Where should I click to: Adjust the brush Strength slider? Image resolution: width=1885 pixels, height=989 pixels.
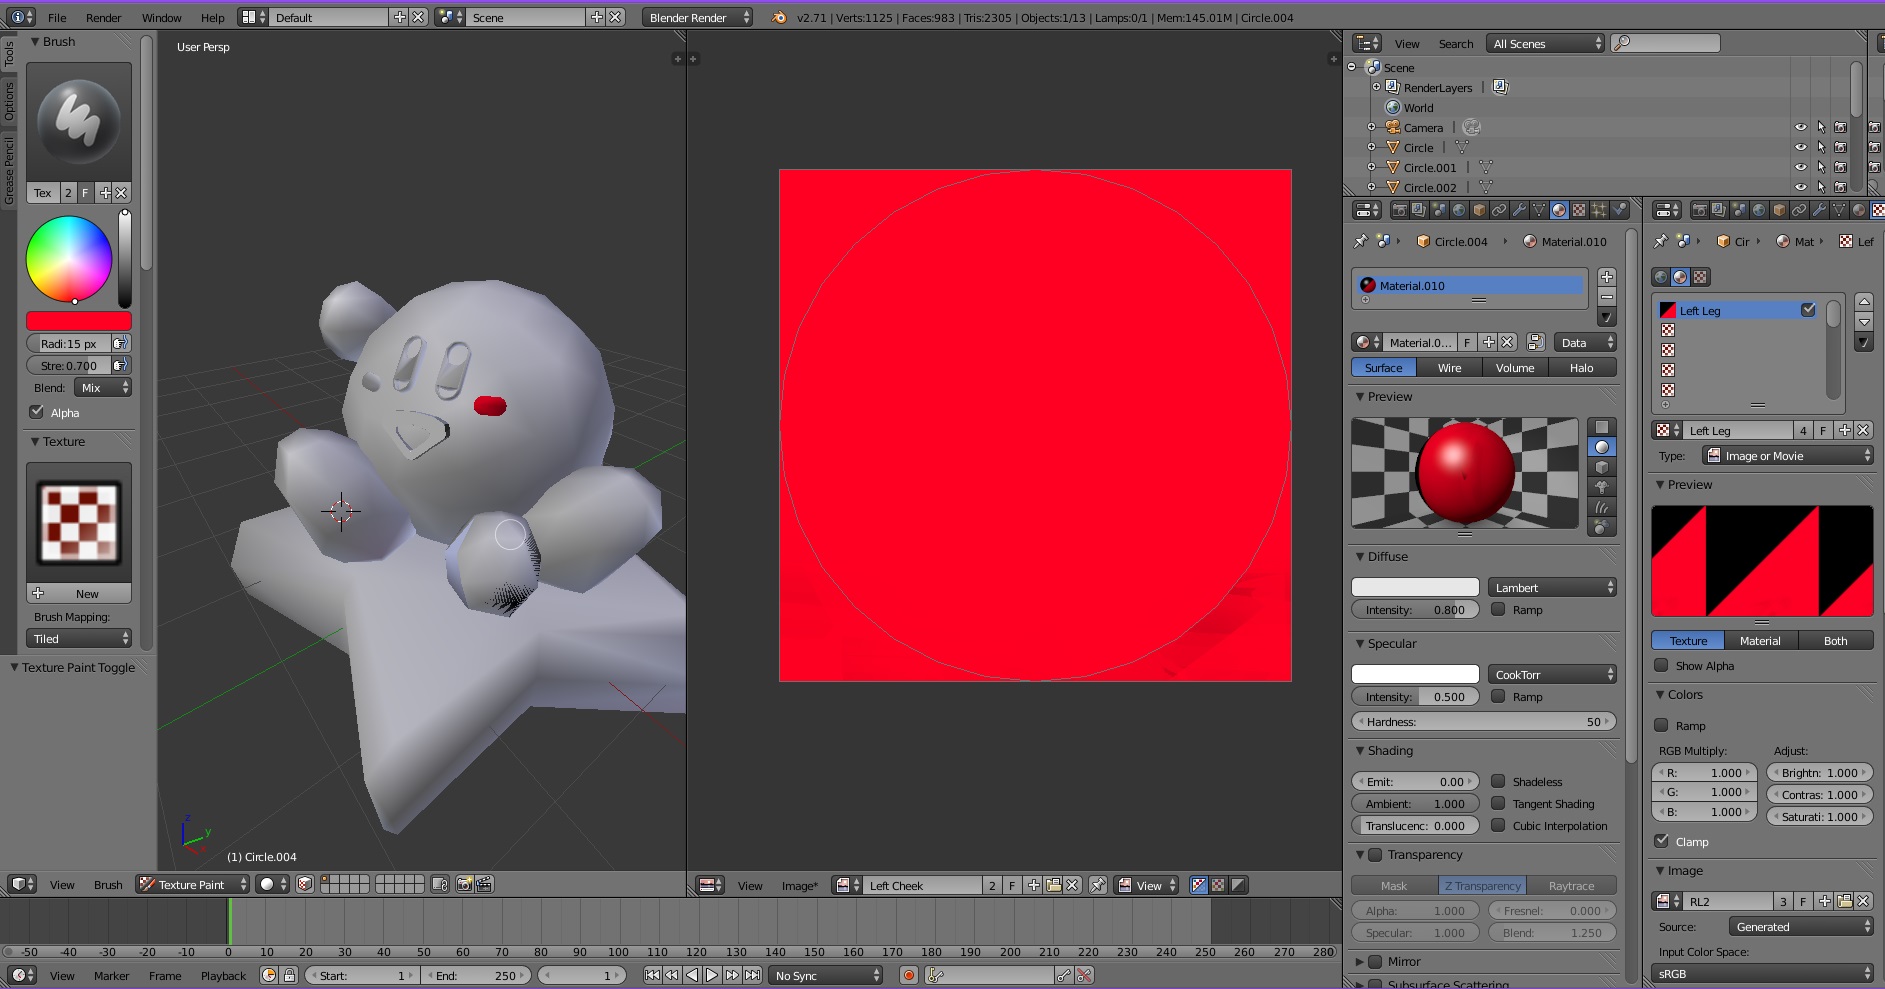click(x=69, y=365)
